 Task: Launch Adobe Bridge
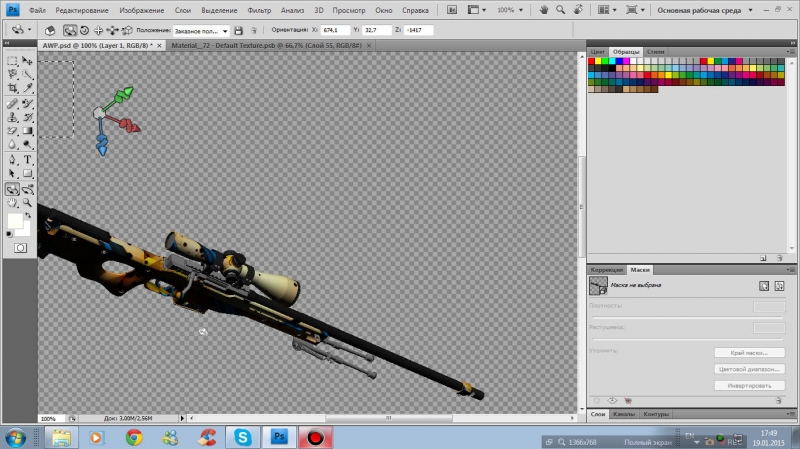click(452, 10)
